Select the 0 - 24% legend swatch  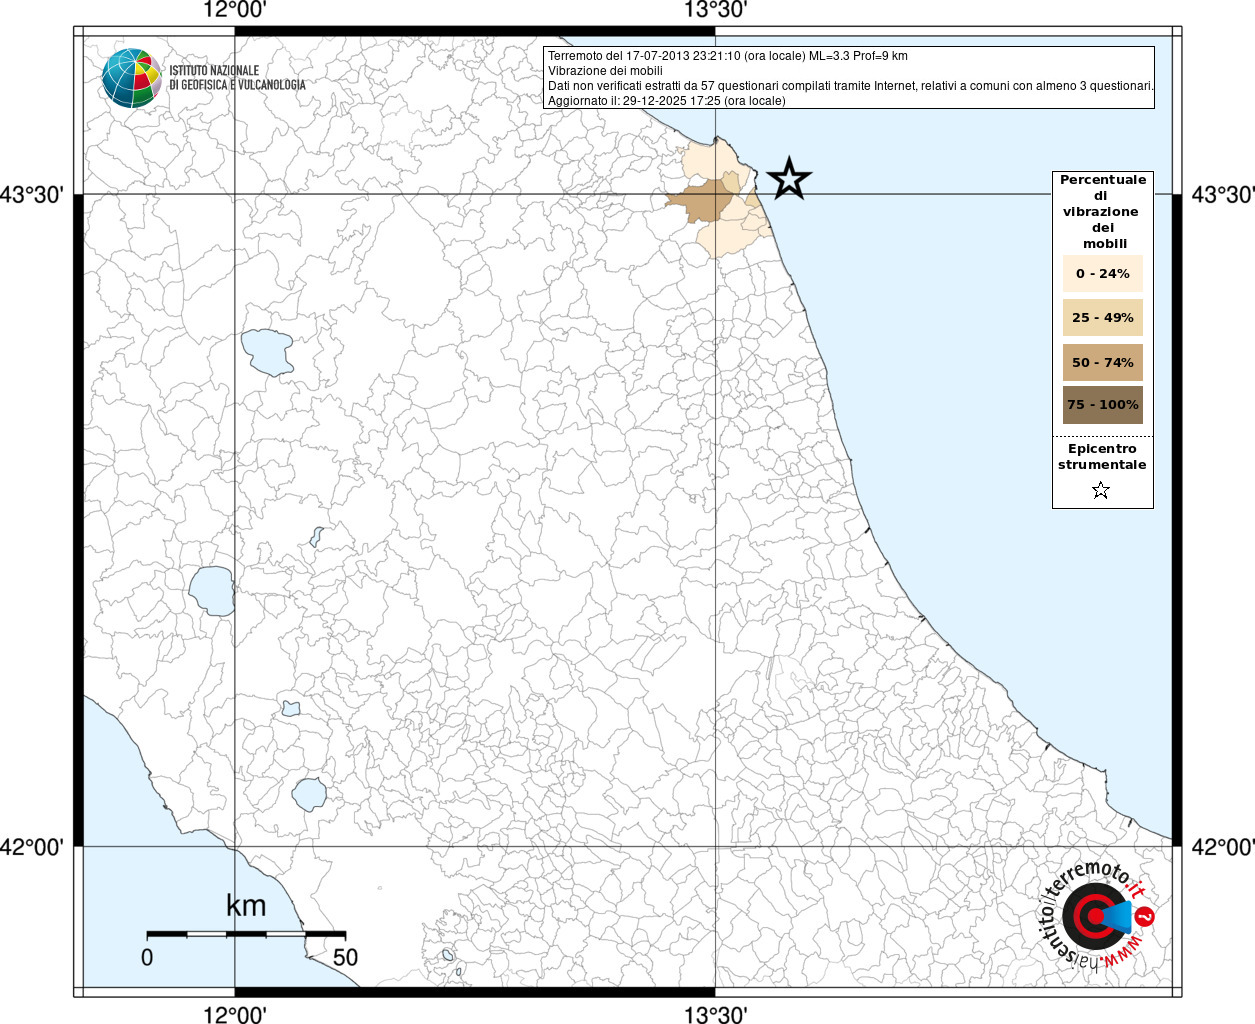(x=1102, y=273)
